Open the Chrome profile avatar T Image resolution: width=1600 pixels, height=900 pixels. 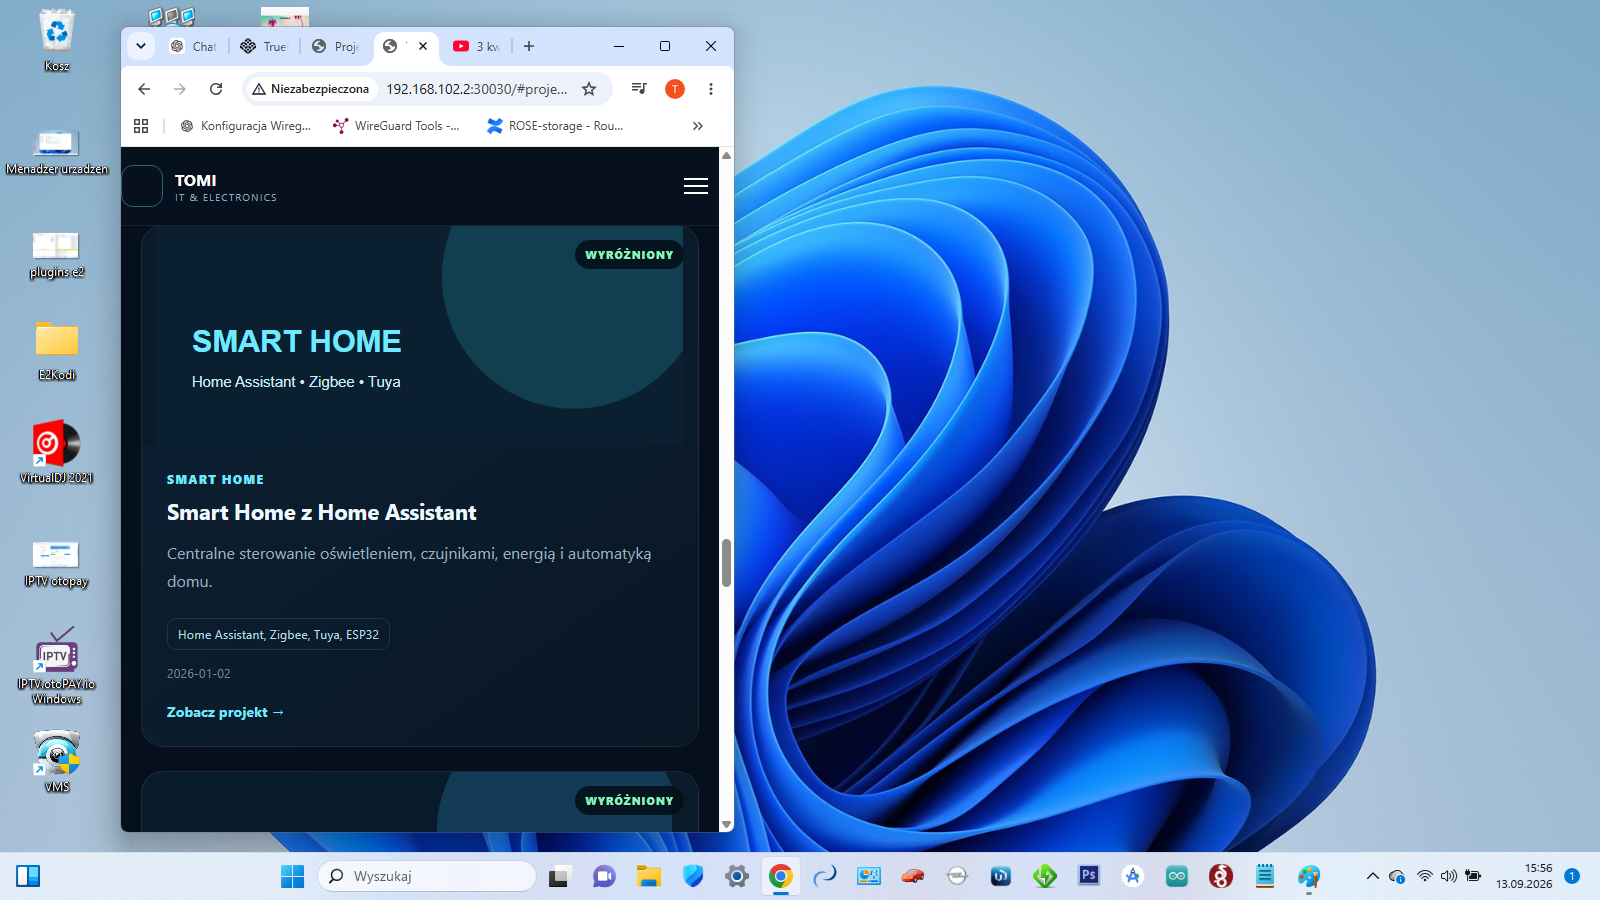(x=675, y=89)
